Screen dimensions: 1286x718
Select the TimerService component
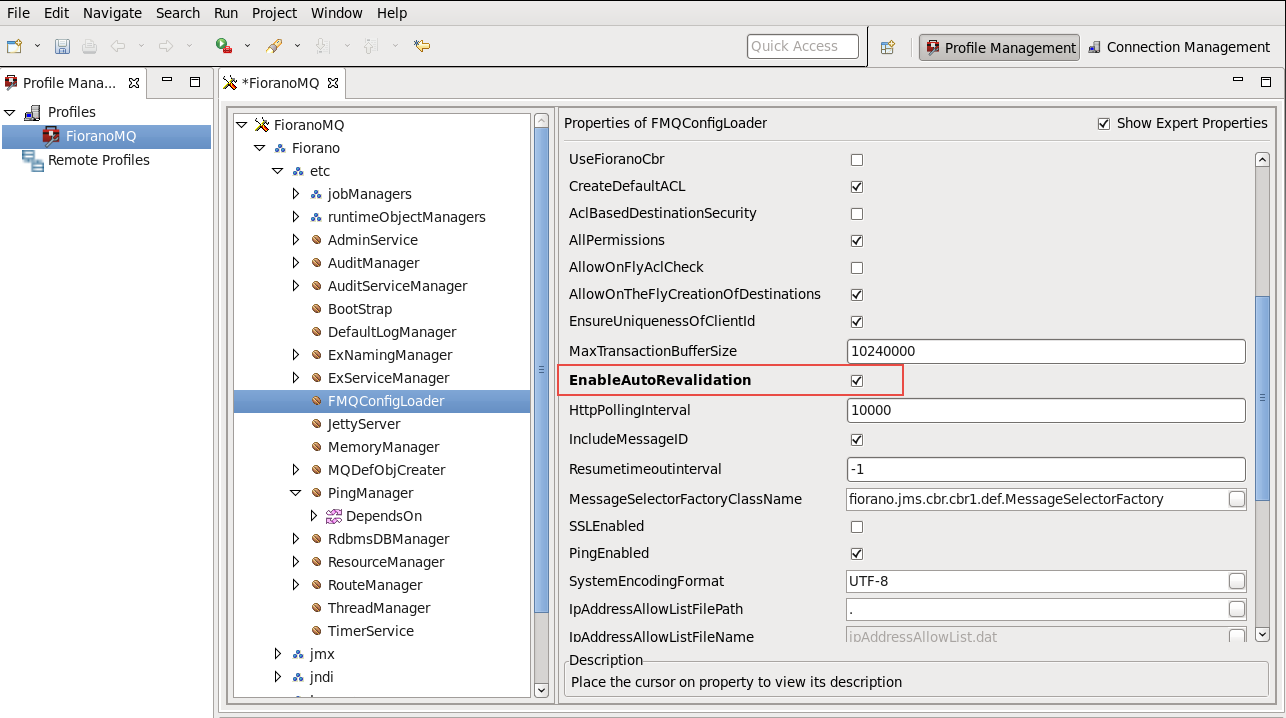370,631
